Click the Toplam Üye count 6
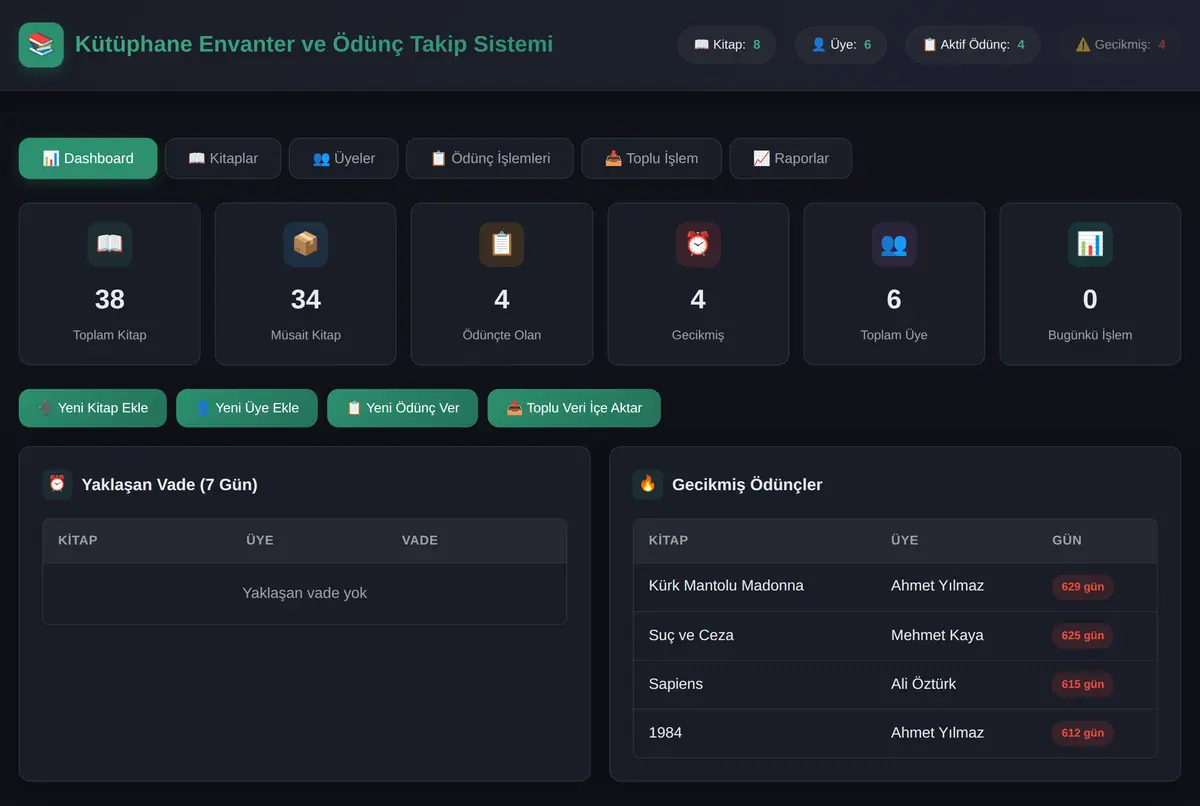The image size is (1200, 806). point(894,299)
